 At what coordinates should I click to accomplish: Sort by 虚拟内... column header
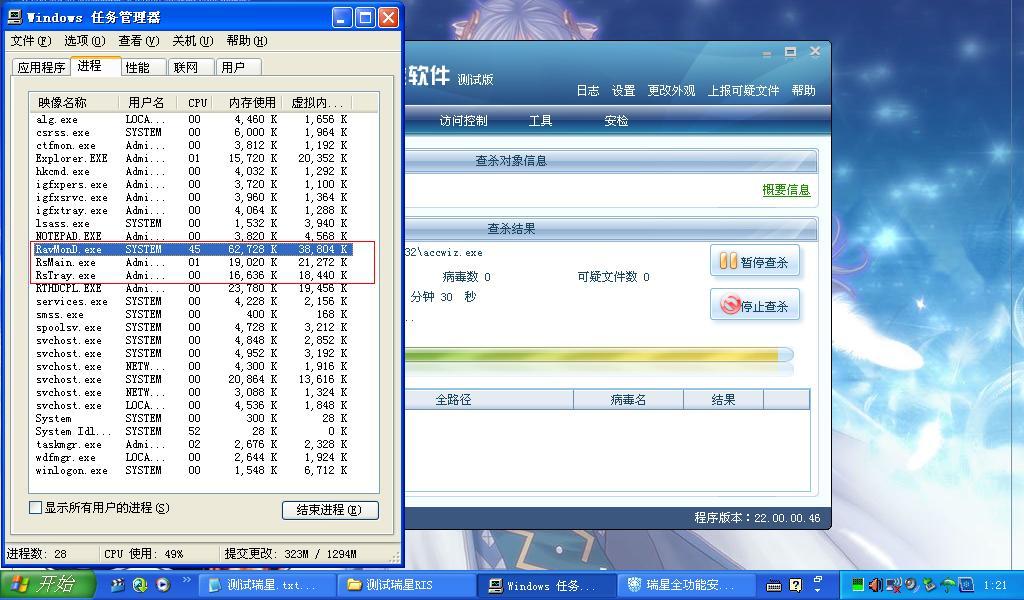pyautogui.click(x=317, y=103)
